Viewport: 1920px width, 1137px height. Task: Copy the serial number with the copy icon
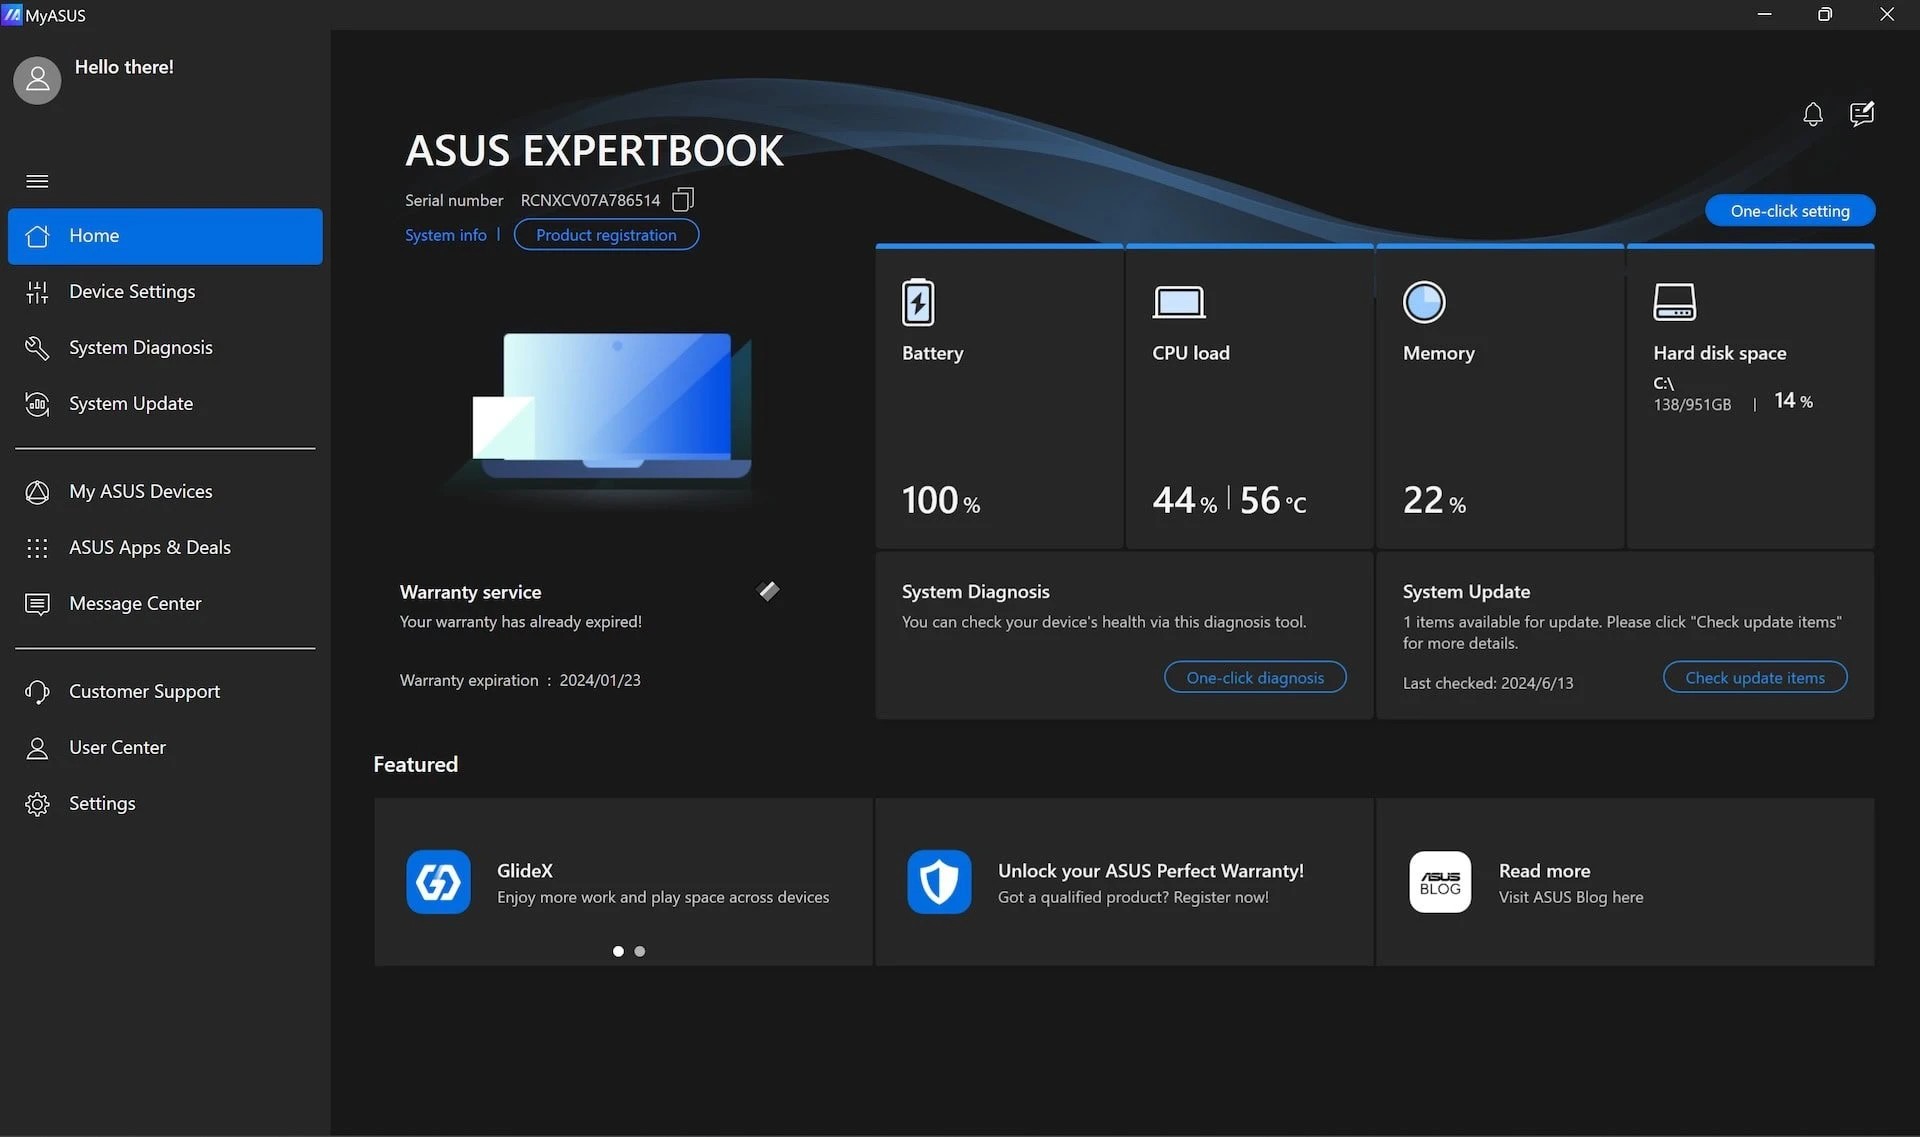pyautogui.click(x=682, y=199)
